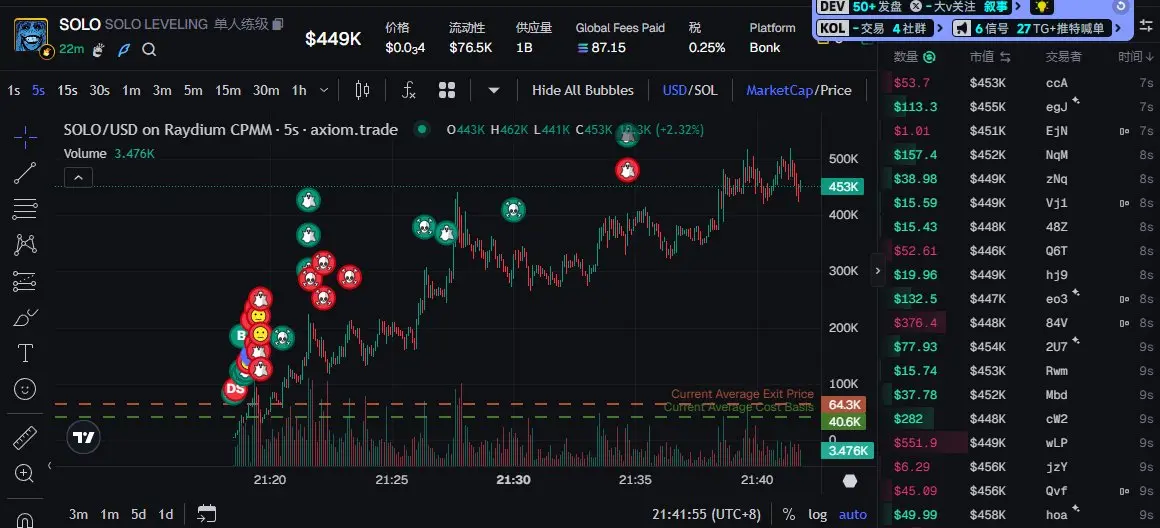The image size is (1160, 528).
Task: Switch to the 30m interval
Action: coord(266,90)
